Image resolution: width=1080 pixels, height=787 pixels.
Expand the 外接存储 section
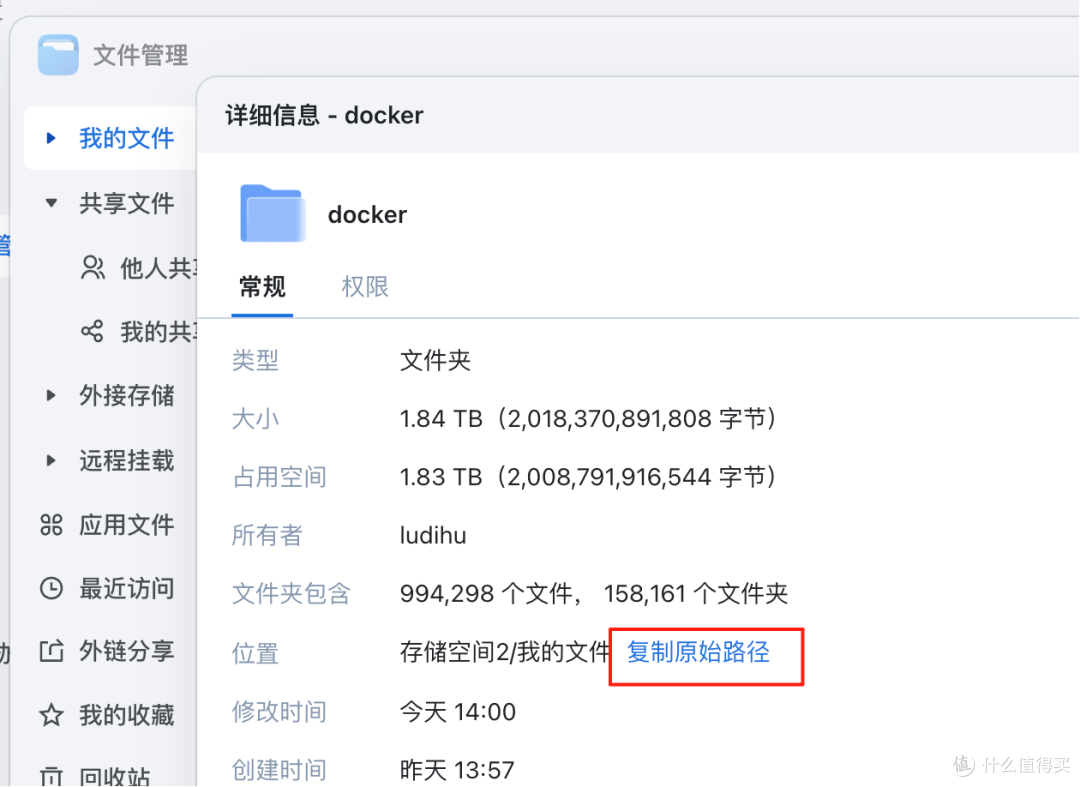point(51,395)
